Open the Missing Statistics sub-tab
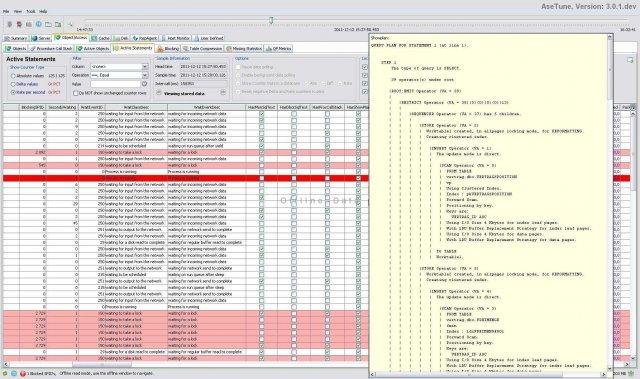Image resolution: width=640 pixels, height=379 pixels. [x=244, y=49]
